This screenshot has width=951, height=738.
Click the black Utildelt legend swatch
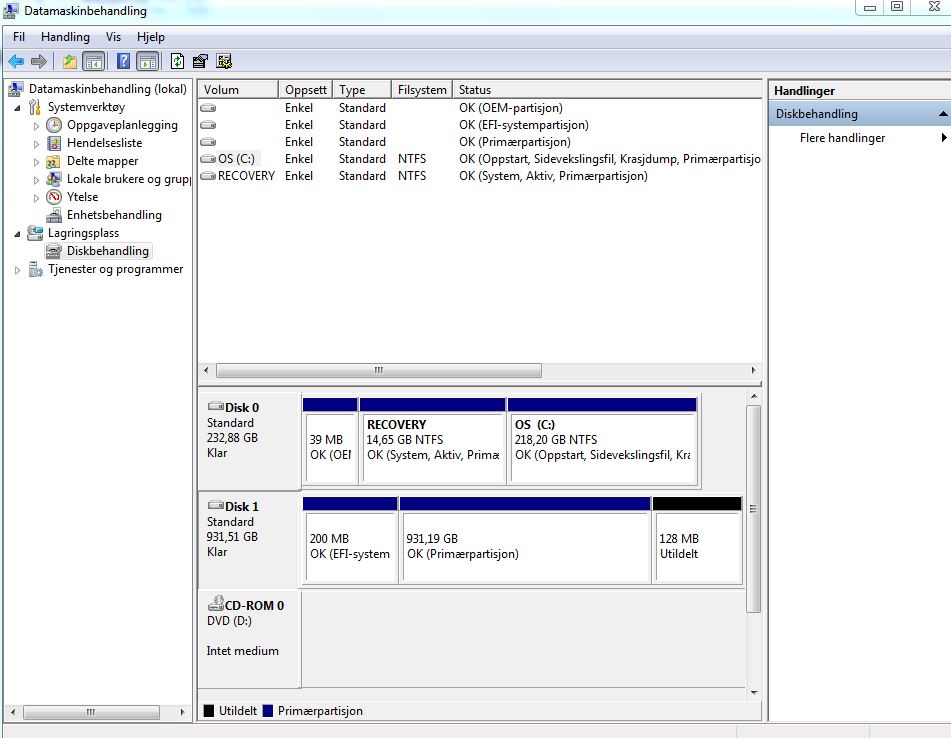click(x=209, y=711)
